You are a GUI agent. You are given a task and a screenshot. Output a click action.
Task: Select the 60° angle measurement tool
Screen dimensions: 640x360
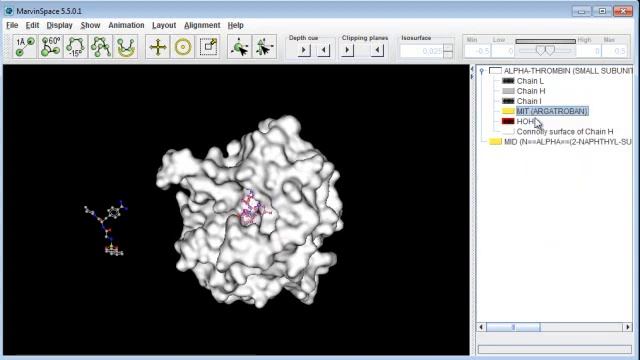51,47
